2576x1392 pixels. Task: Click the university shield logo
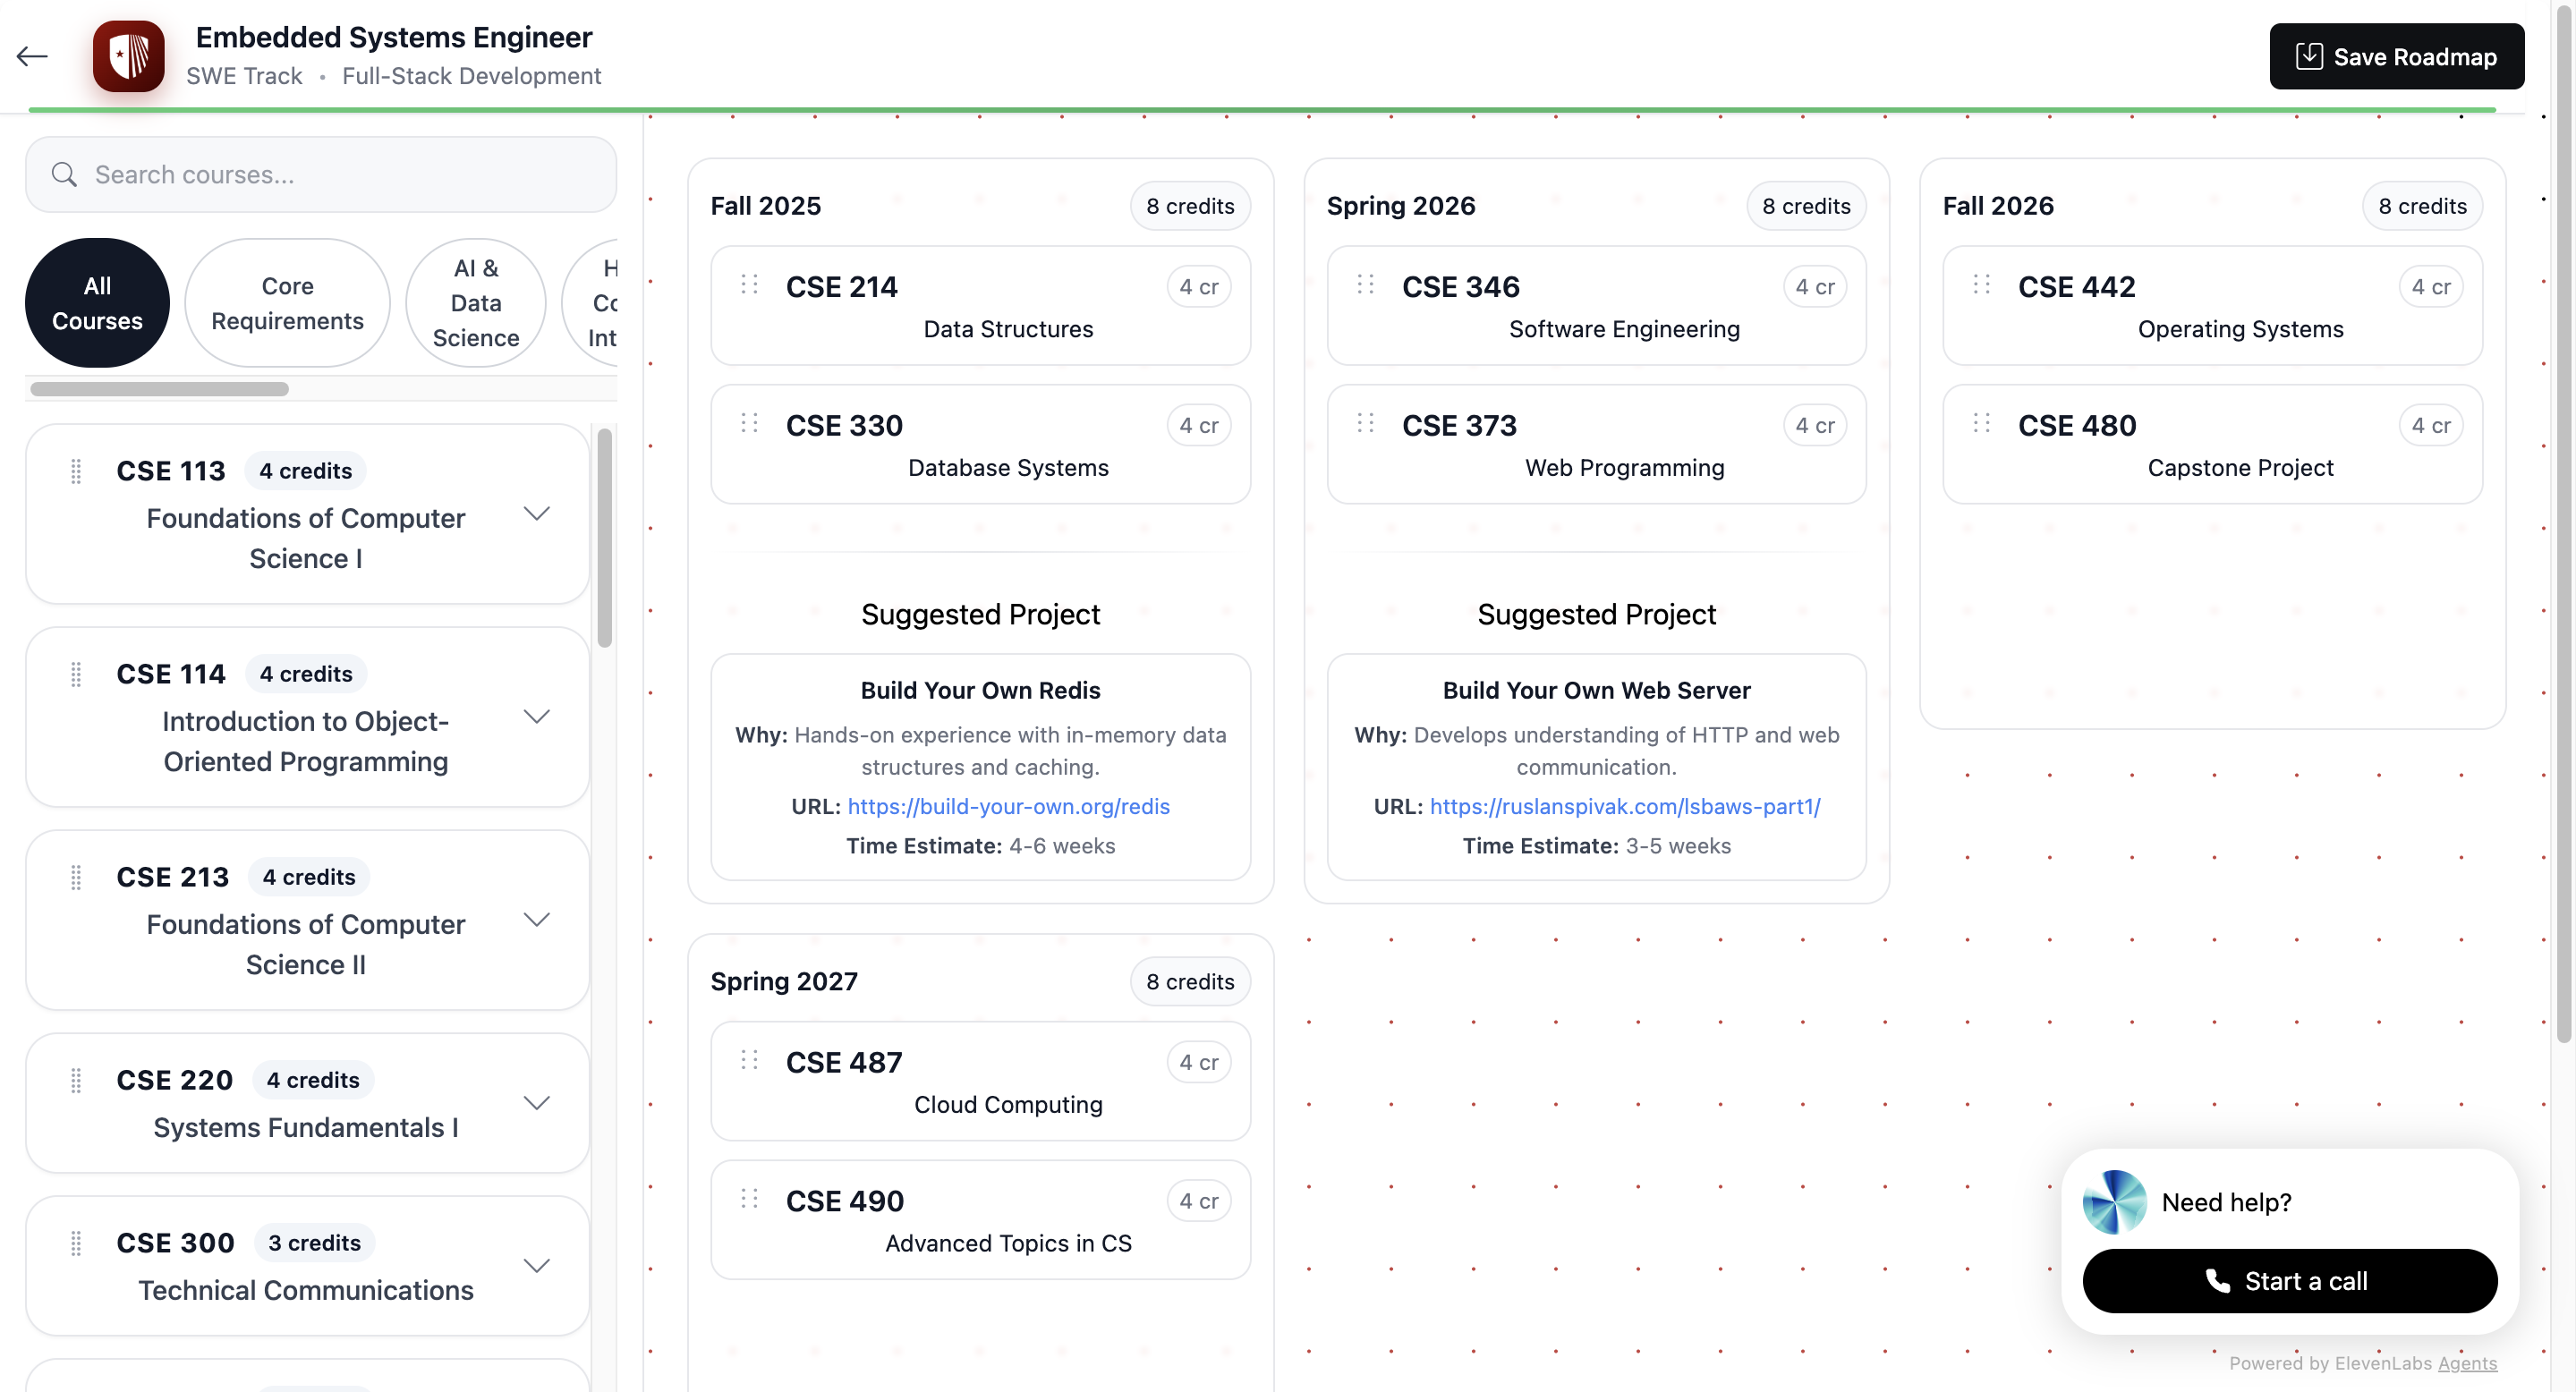coord(128,56)
